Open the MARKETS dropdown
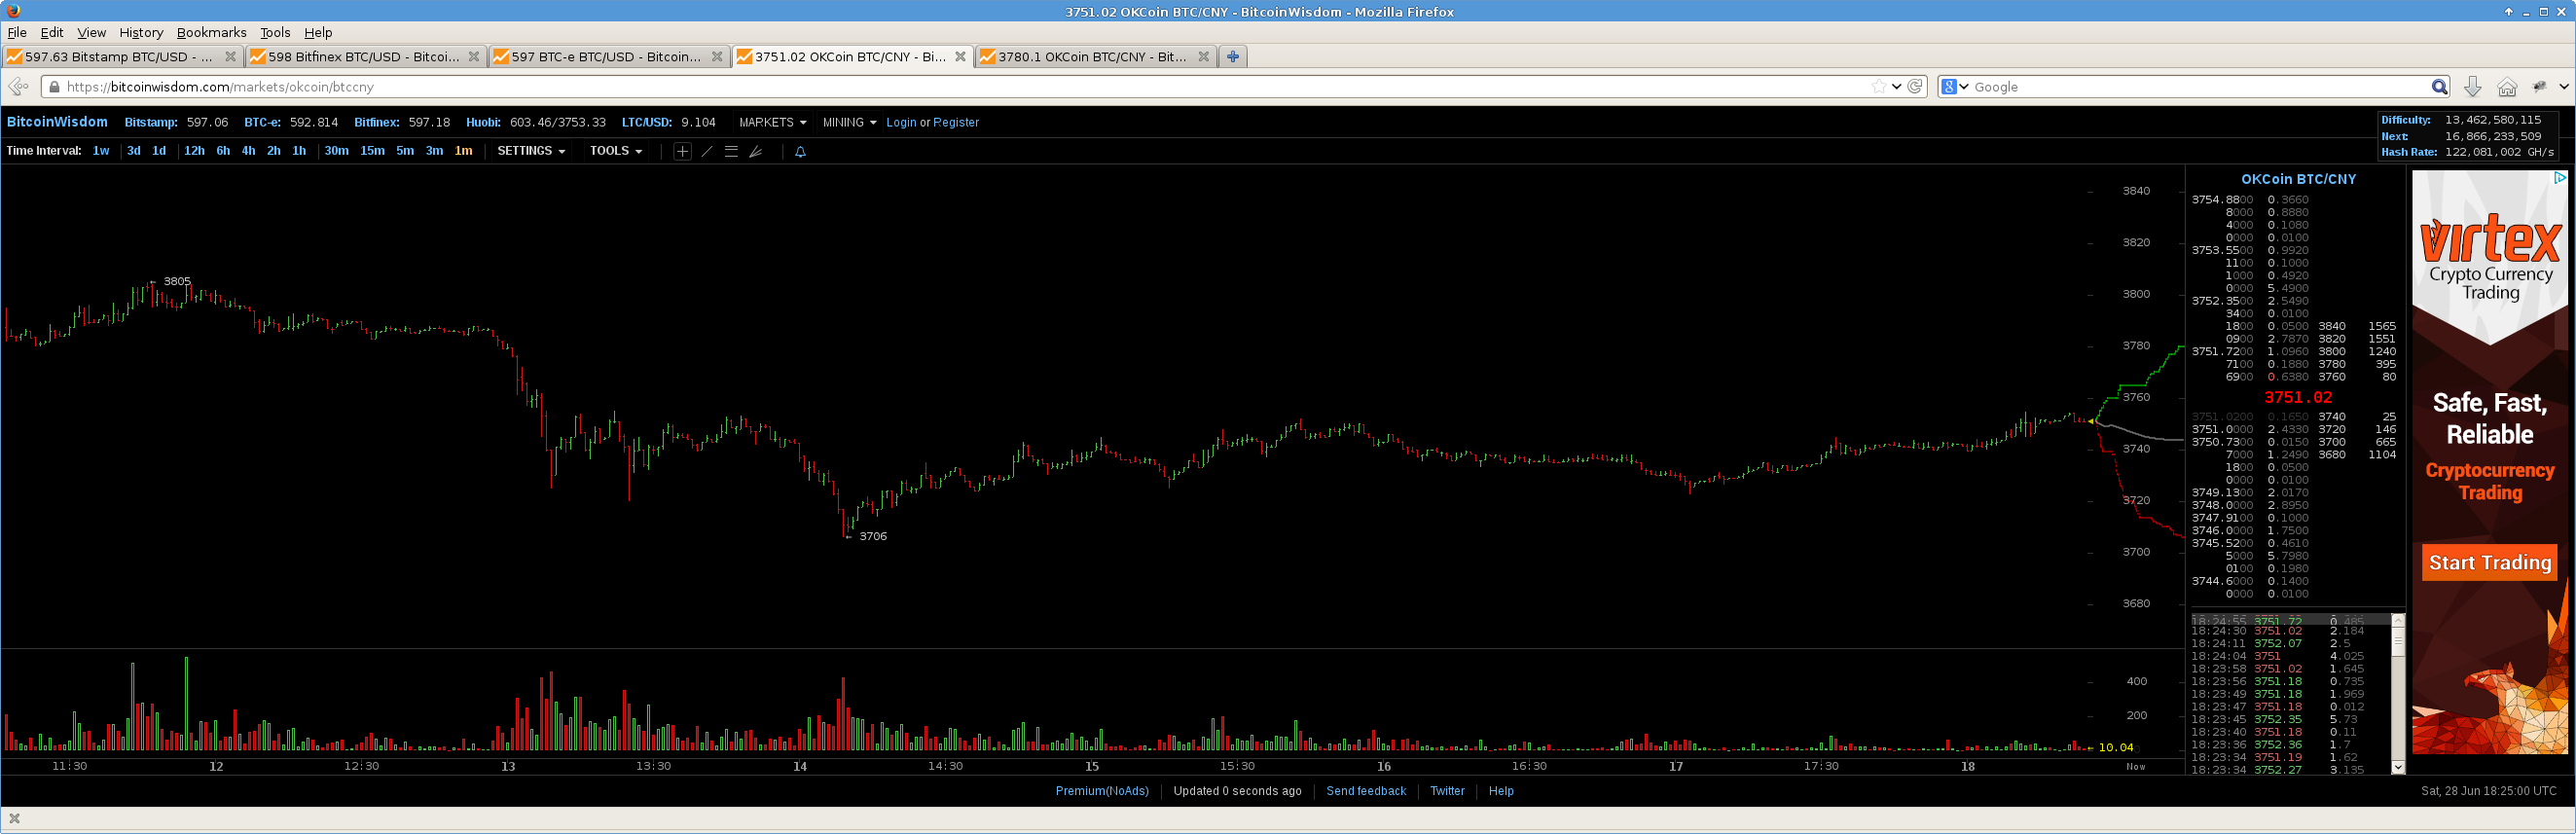Image resolution: width=2576 pixels, height=834 pixels. tap(772, 123)
